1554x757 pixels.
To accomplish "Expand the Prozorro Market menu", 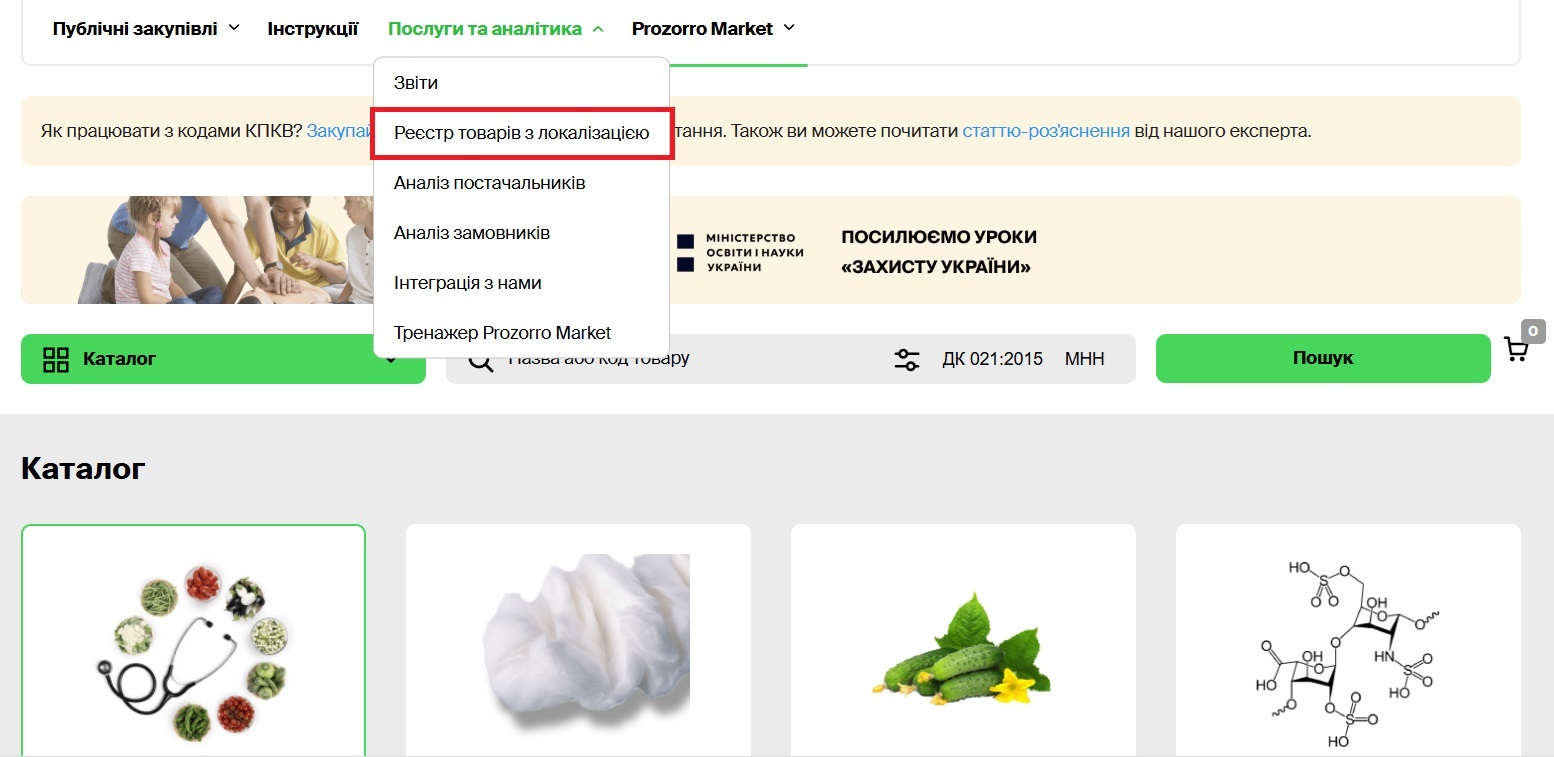I will pos(713,28).
